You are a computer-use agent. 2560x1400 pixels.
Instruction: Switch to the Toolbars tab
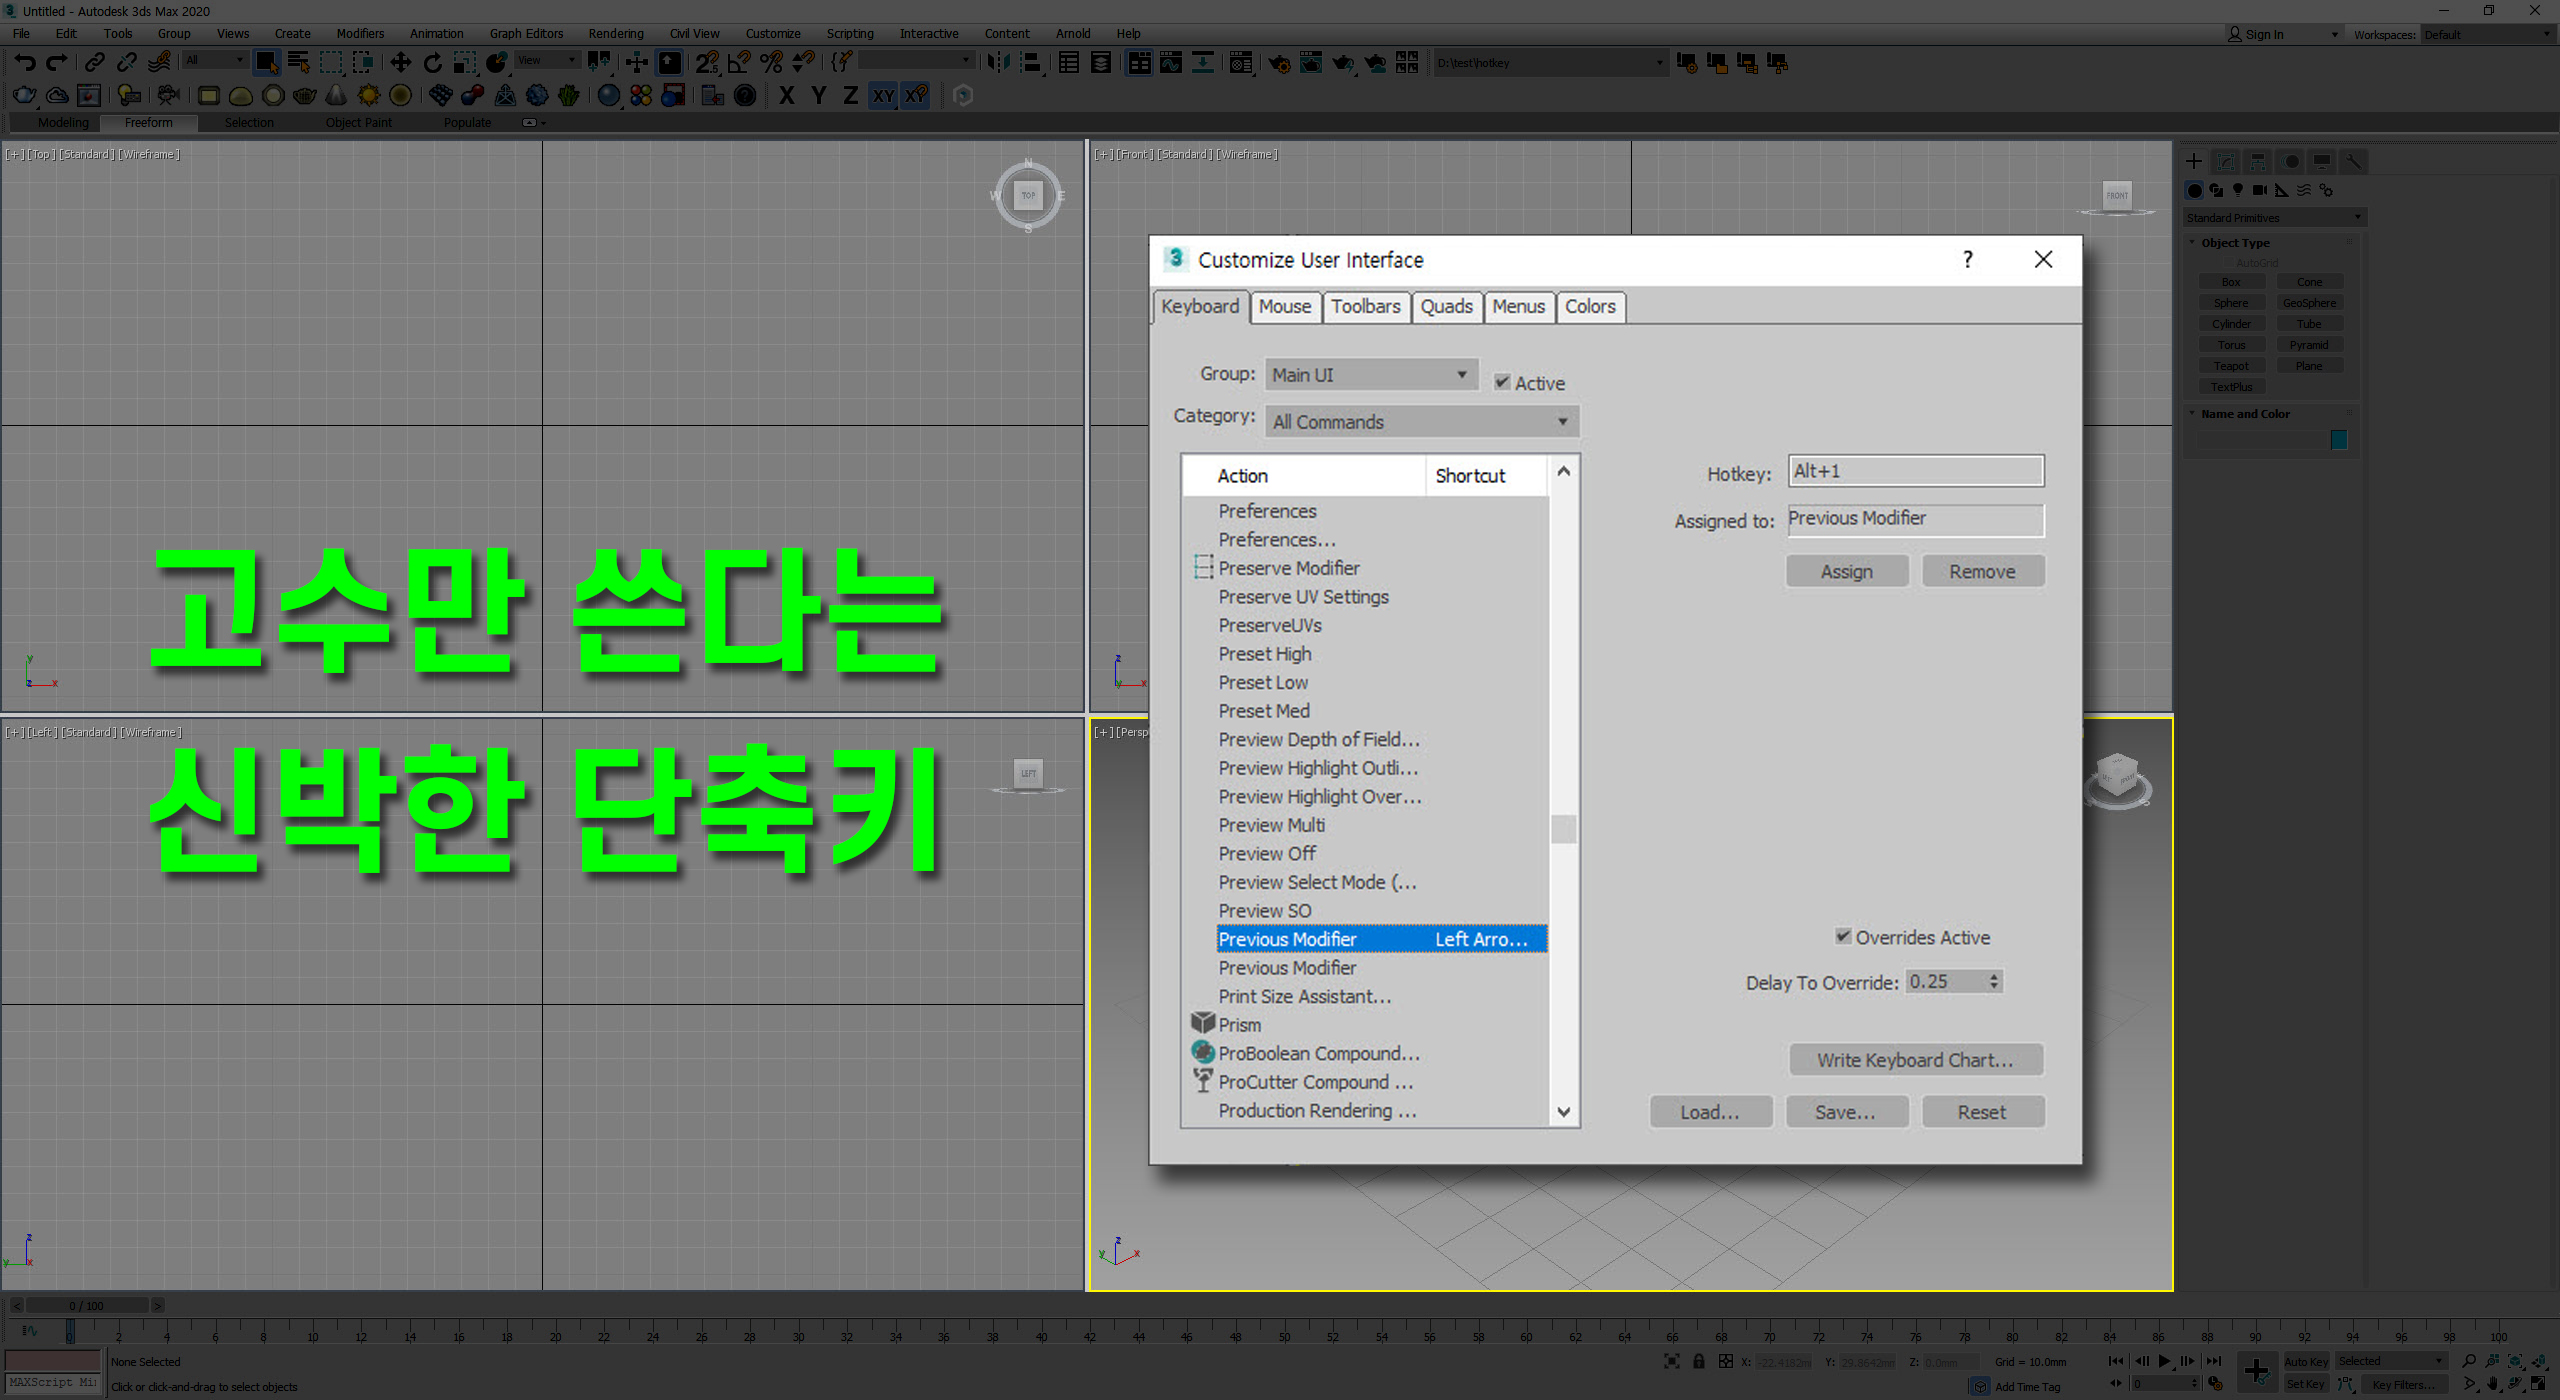coord(1365,307)
